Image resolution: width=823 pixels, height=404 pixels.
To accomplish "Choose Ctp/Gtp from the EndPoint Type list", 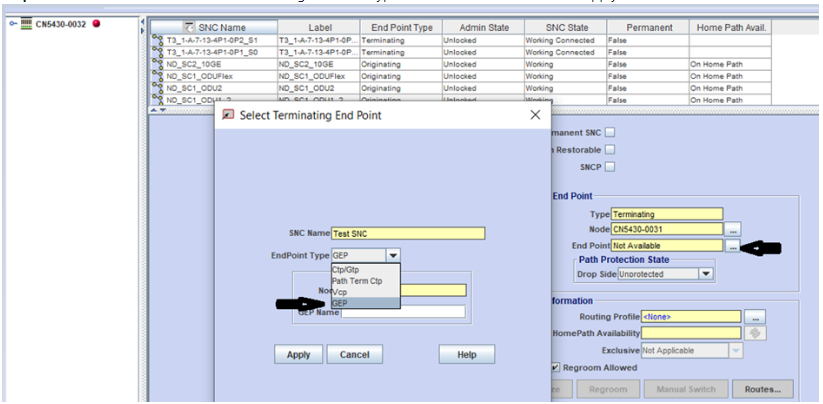I will click(x=366, y=270).
